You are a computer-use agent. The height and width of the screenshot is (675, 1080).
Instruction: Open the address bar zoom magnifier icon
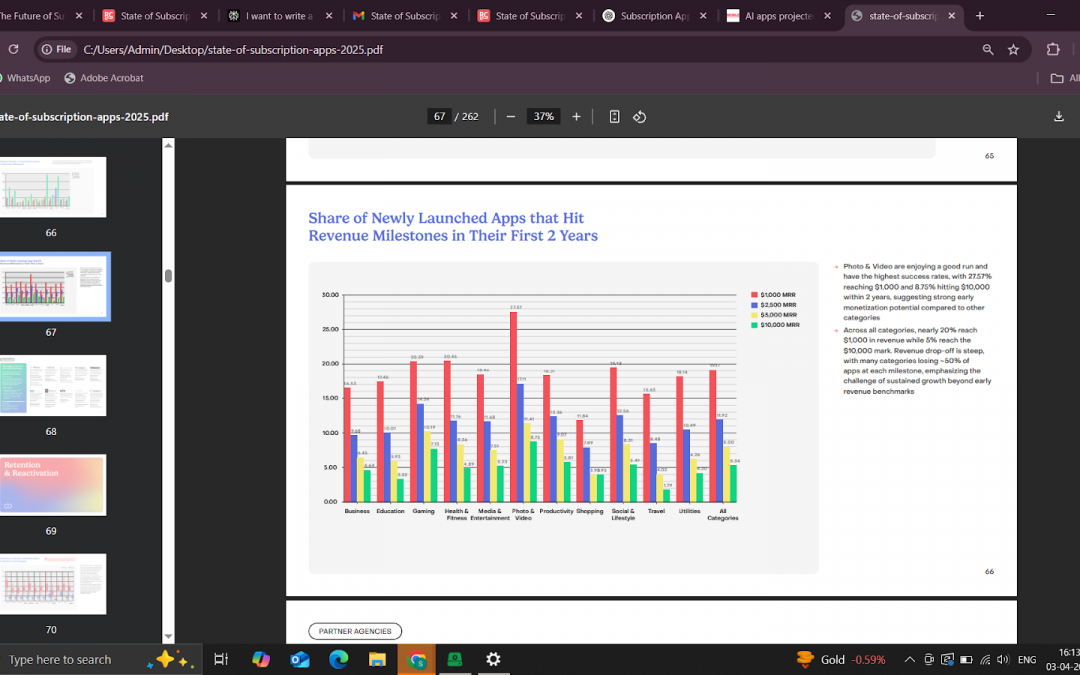tap(987, 49)
